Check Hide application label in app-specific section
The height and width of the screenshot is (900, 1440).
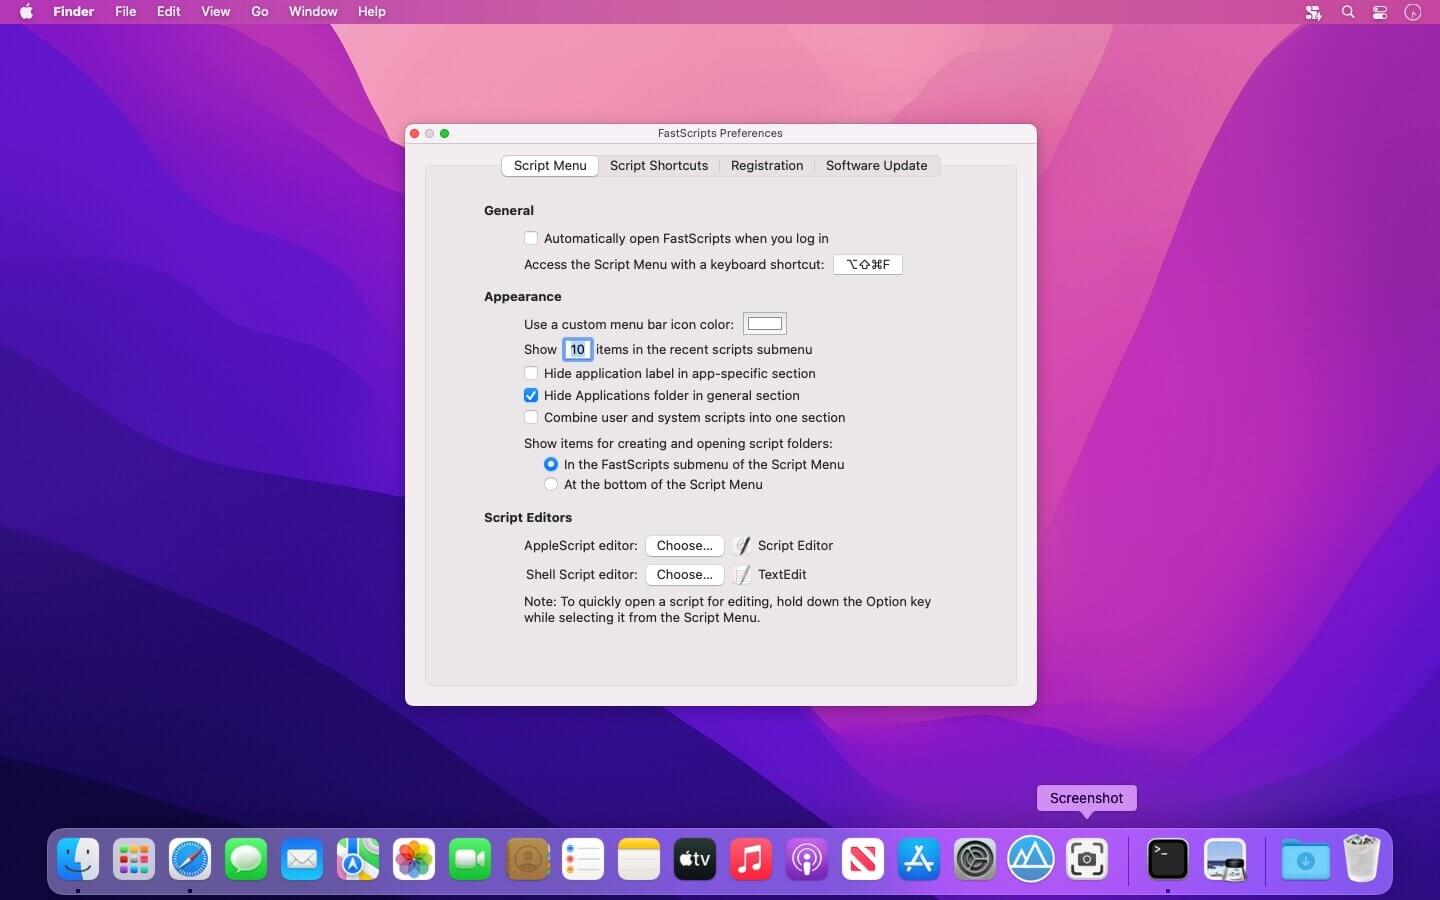click(x=531, y=373)
